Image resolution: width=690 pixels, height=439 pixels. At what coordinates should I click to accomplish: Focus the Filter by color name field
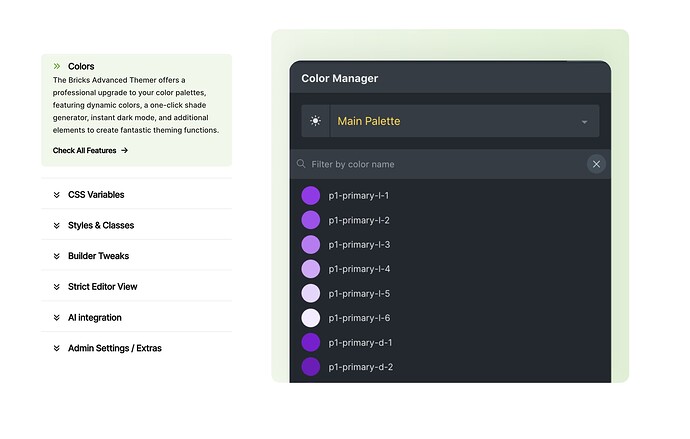(440, 164)
